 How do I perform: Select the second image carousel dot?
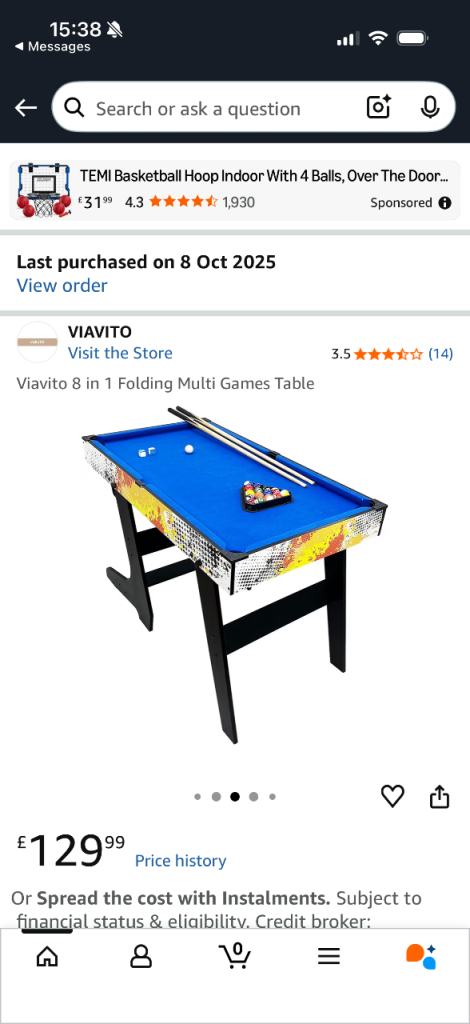pos(216,797)
